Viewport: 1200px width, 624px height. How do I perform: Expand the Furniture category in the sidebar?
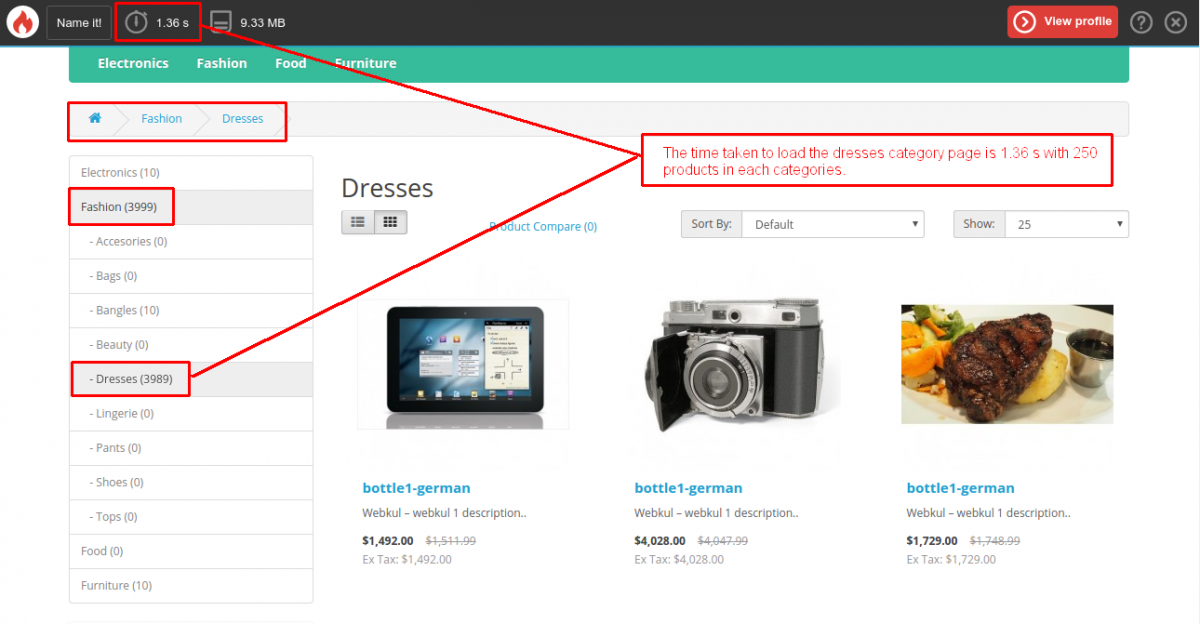pyautogui.click(x=114, y=585)
